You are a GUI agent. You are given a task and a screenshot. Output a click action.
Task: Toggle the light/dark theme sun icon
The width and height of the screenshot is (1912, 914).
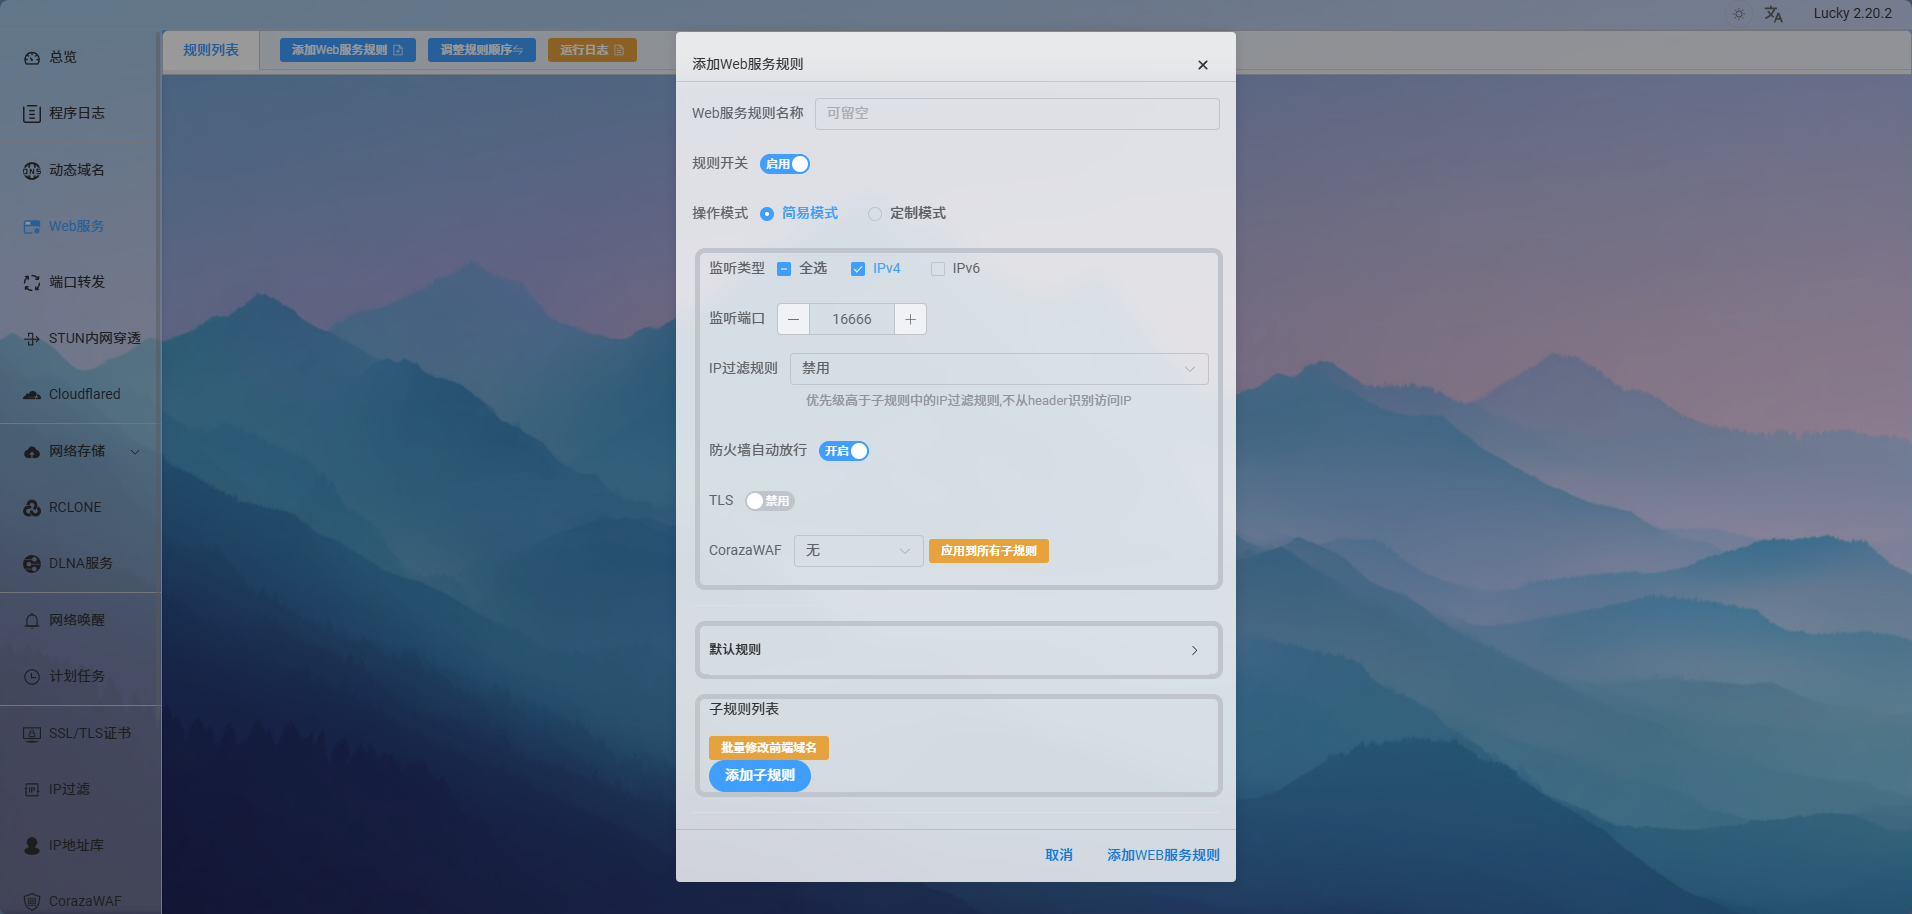pyautogui.click(x=1739, y=14)
